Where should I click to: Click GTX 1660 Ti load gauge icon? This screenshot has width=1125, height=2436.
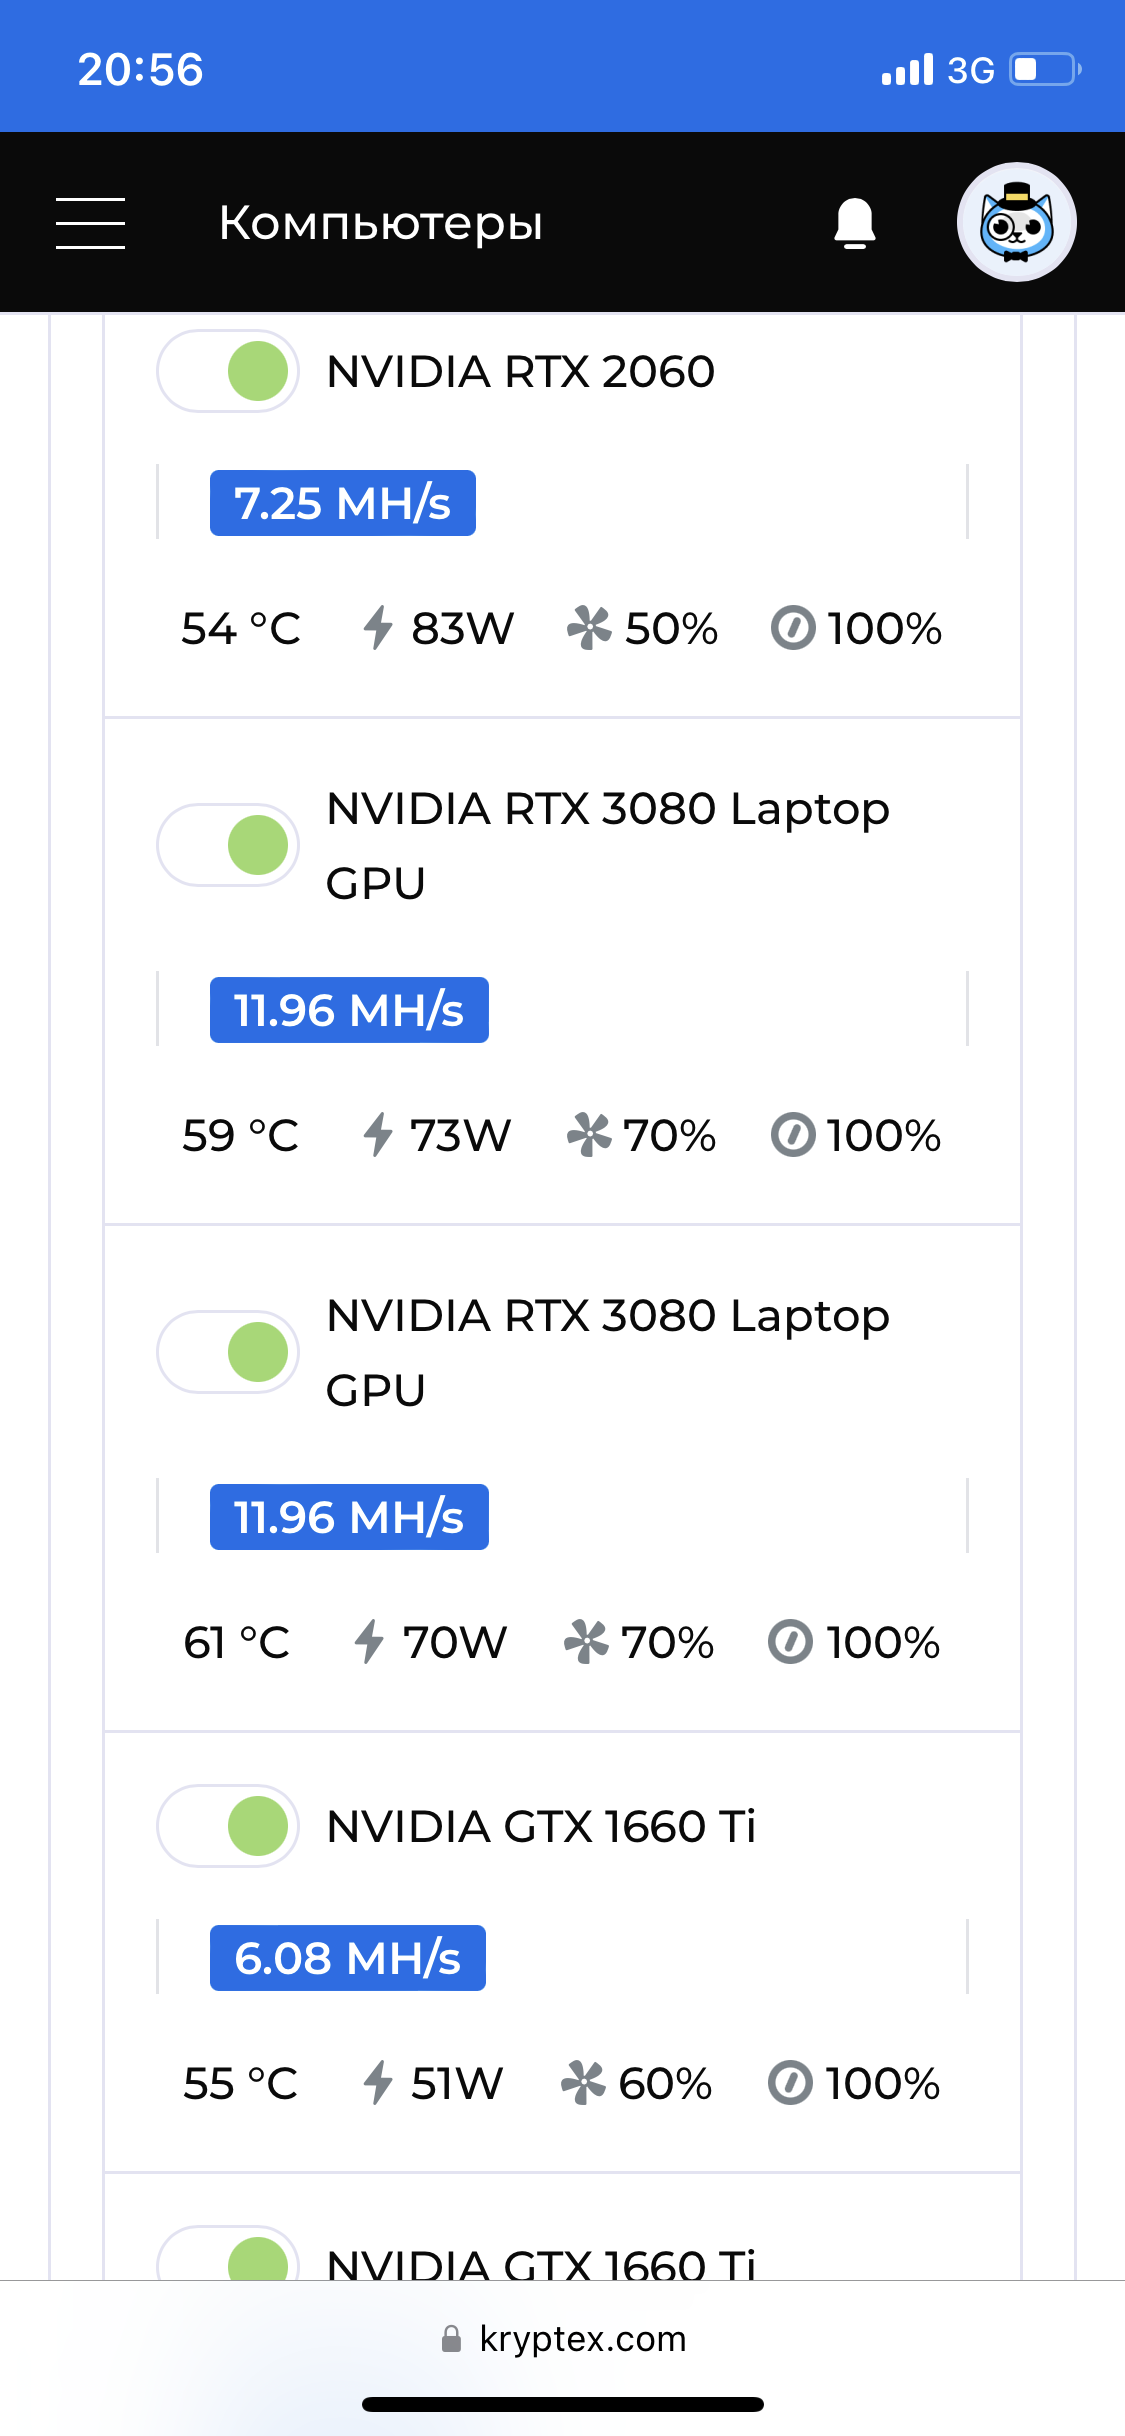point(790,2083)
